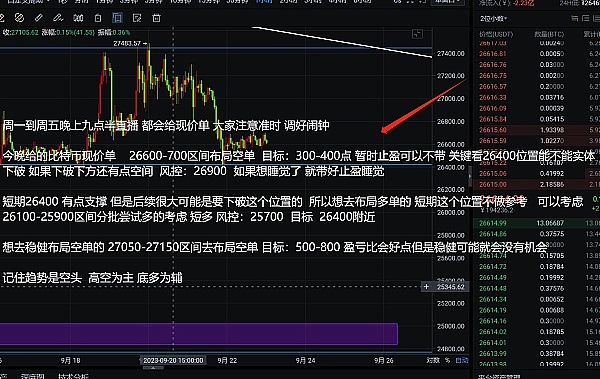The width and height of the screenshot is (600, 379).
Task: Select buy order at price 26614.49
Action: [x=536, y=278]
